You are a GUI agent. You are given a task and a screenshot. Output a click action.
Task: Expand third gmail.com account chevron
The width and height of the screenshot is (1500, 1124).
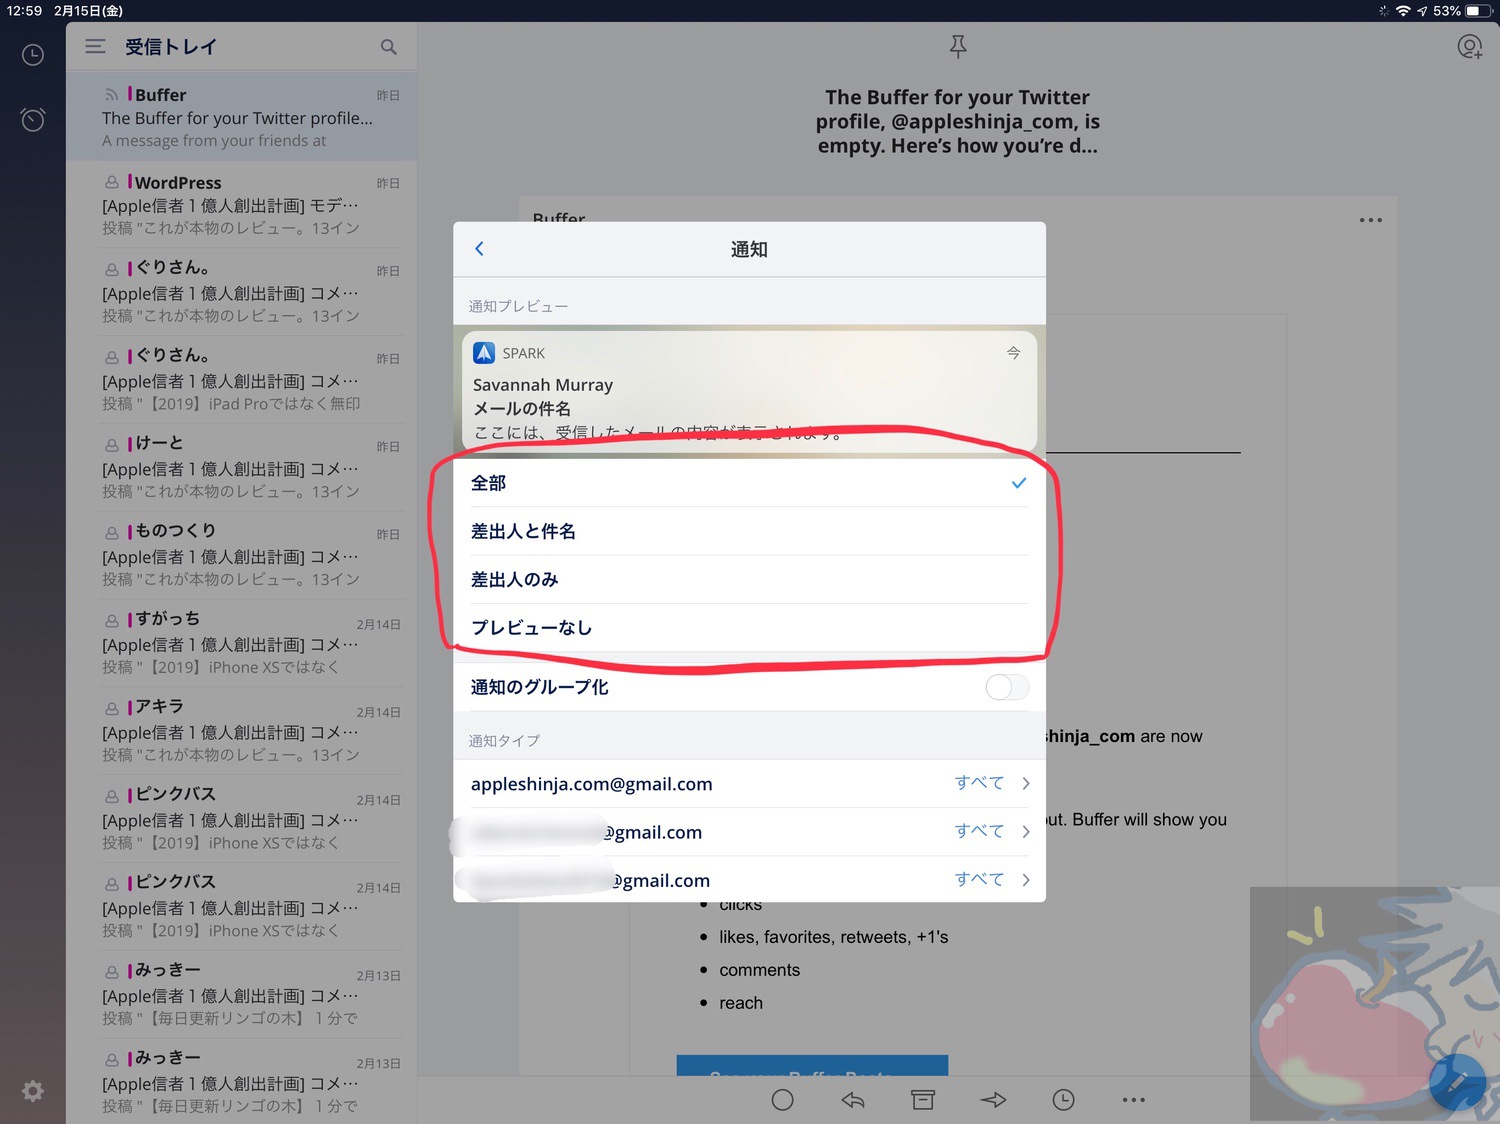coord(1026,879)
